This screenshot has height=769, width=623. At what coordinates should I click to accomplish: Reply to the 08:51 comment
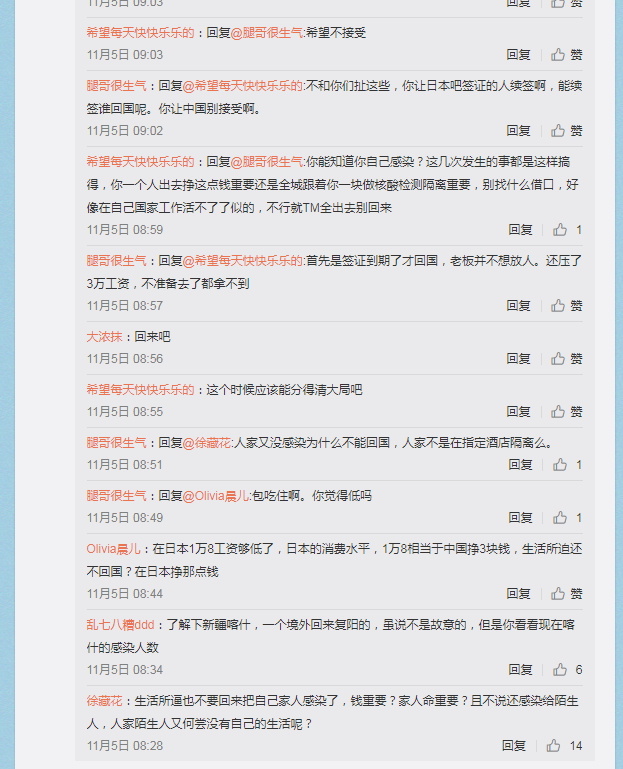point(520,464)
